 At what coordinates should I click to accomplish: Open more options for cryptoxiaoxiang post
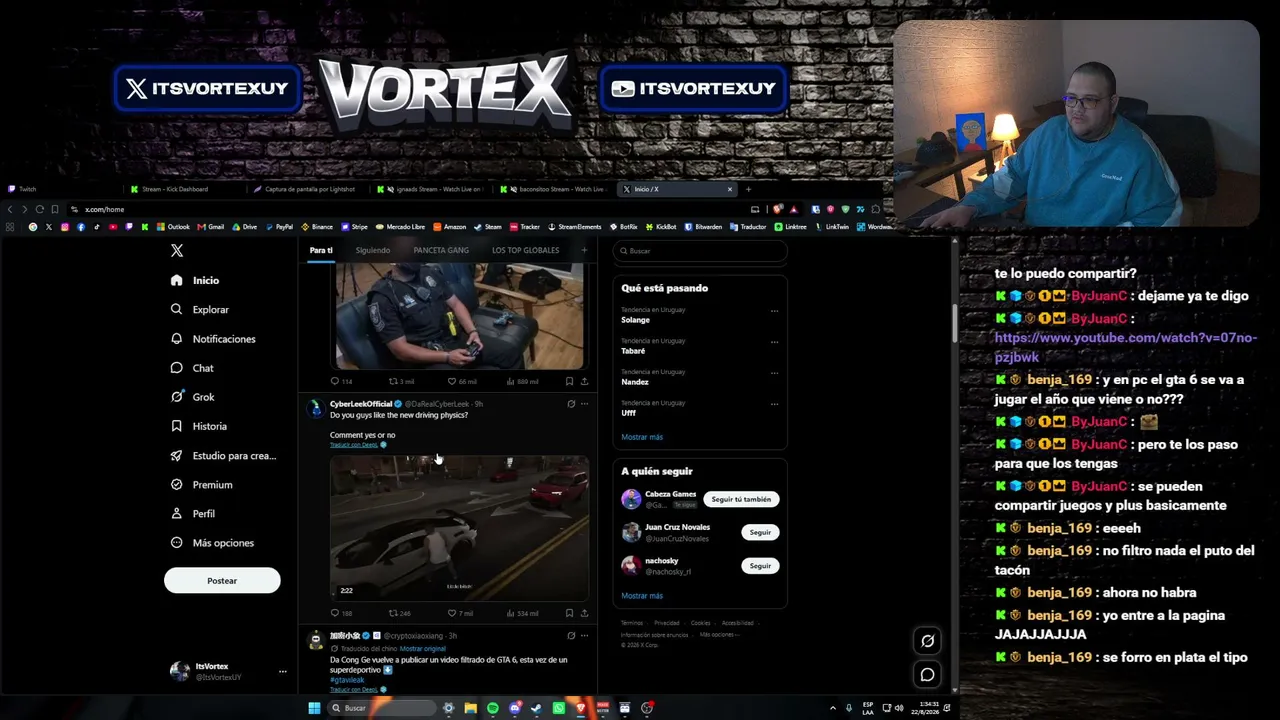pyautogui.click(x=585, y=636)
